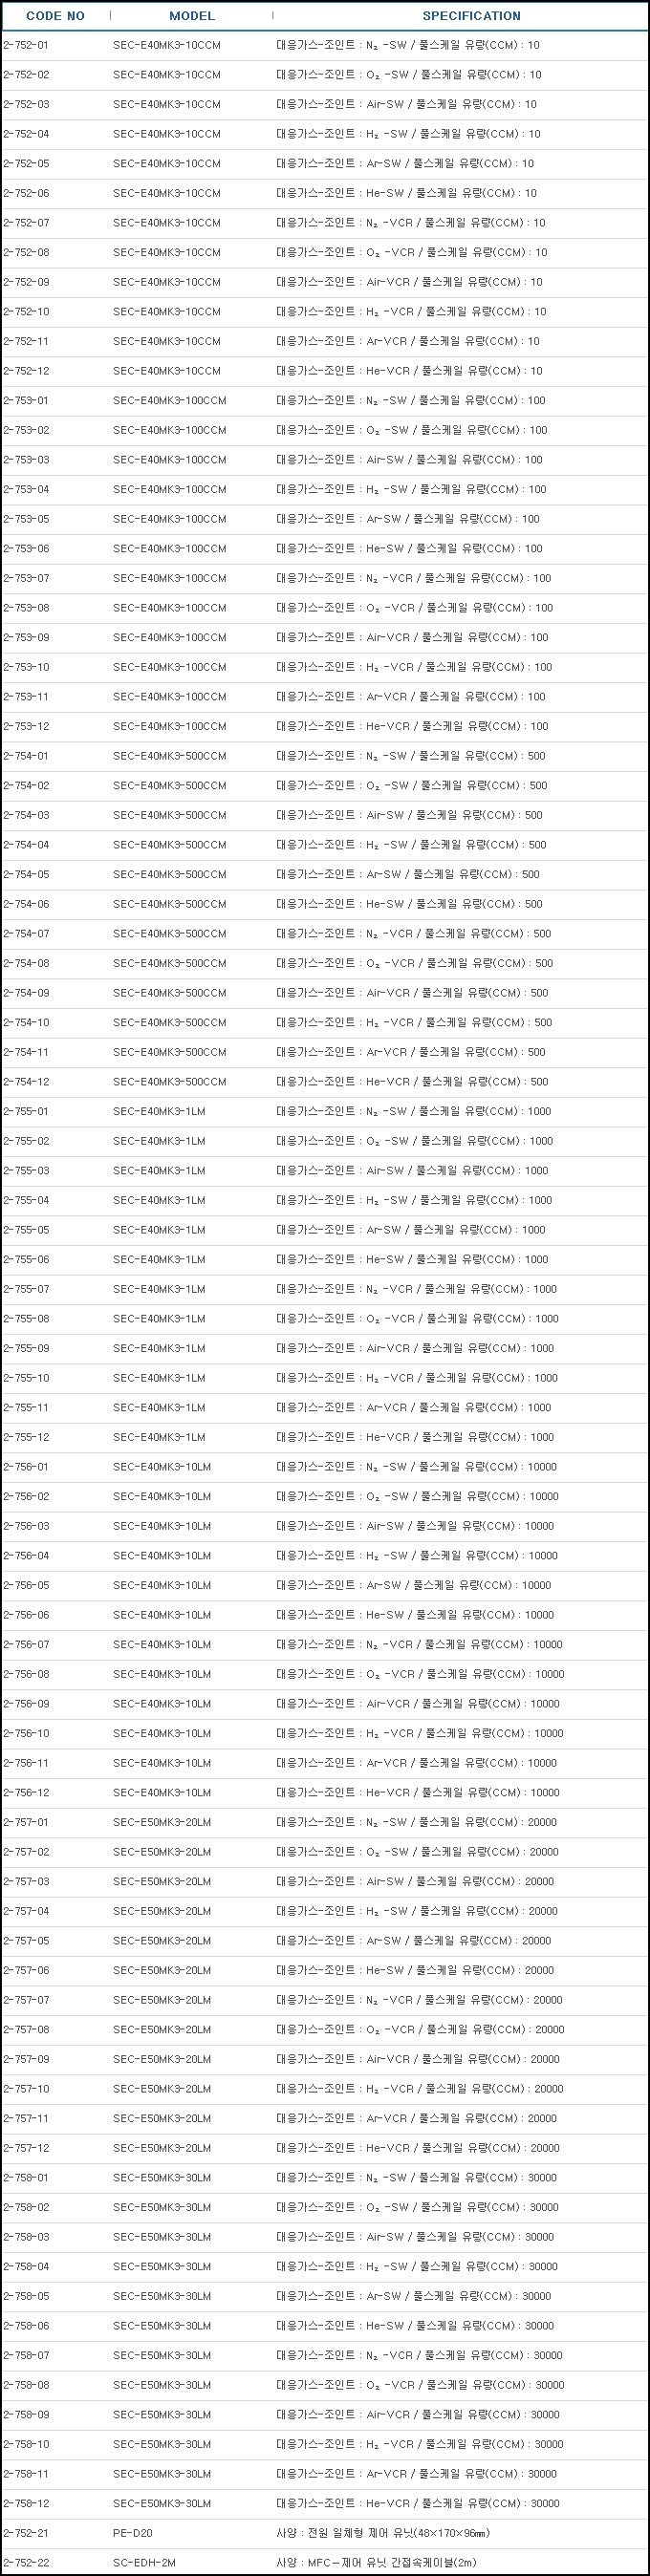Select code 2-752-01 row
Viewport: 650px width, 2576px height.
click(x=325, y=45)
